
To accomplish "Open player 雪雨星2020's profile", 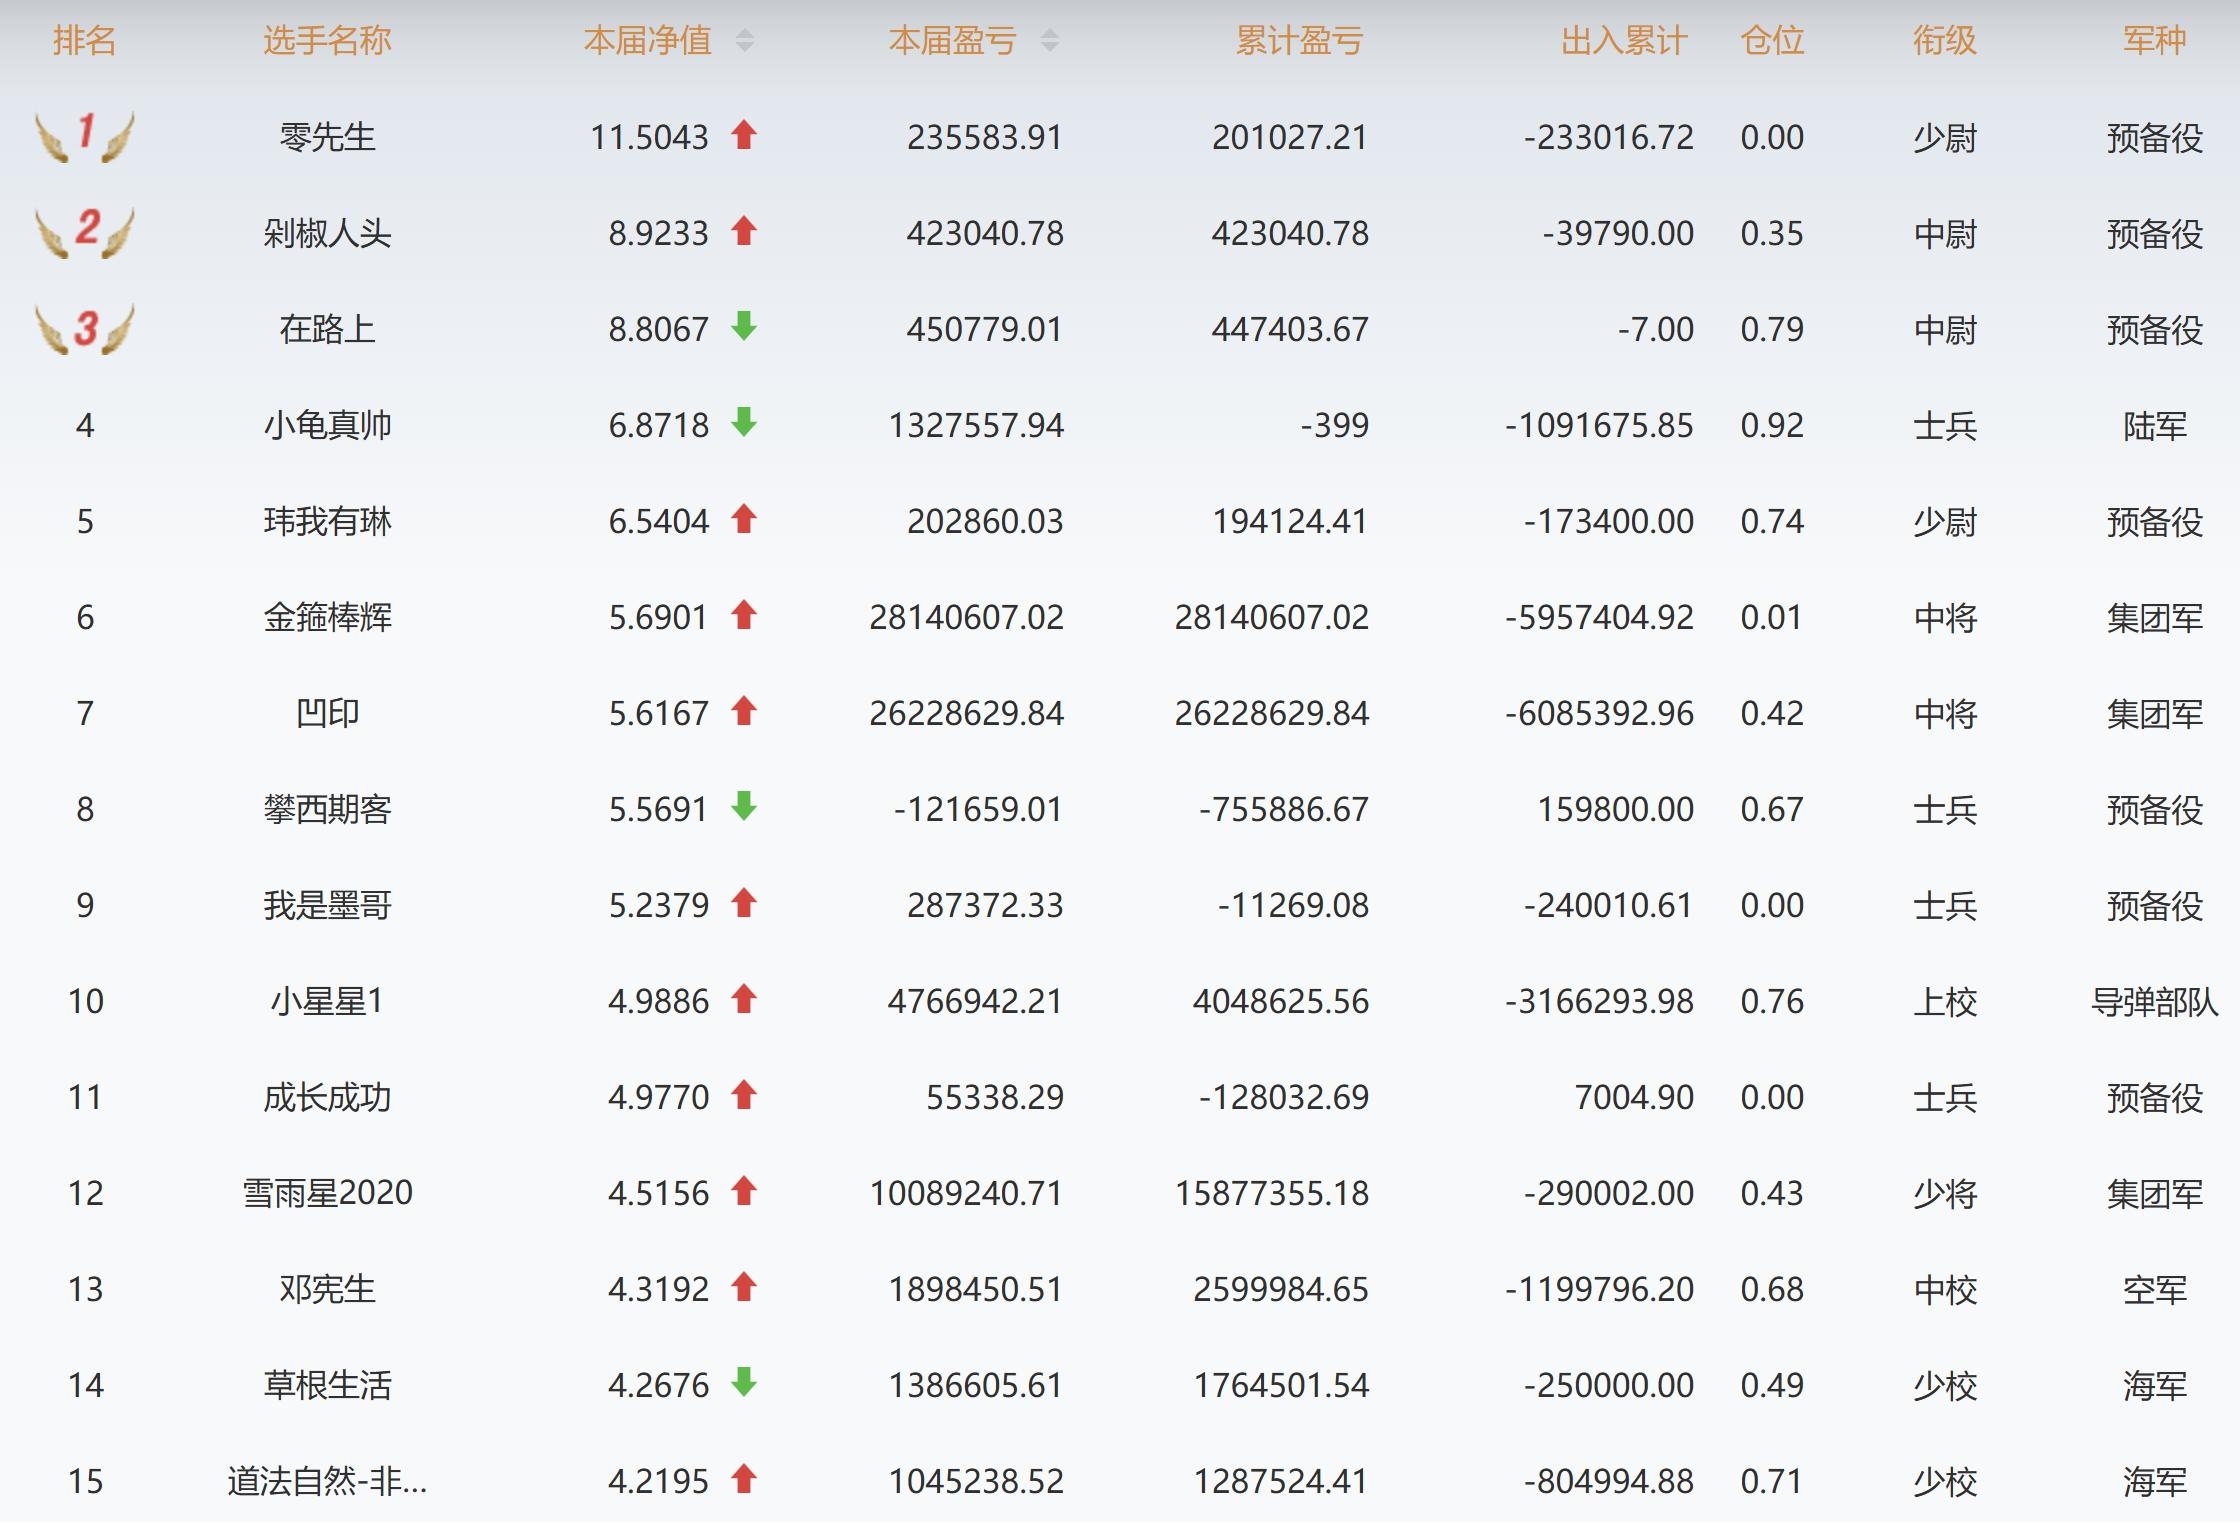I will pos(327,1193).
